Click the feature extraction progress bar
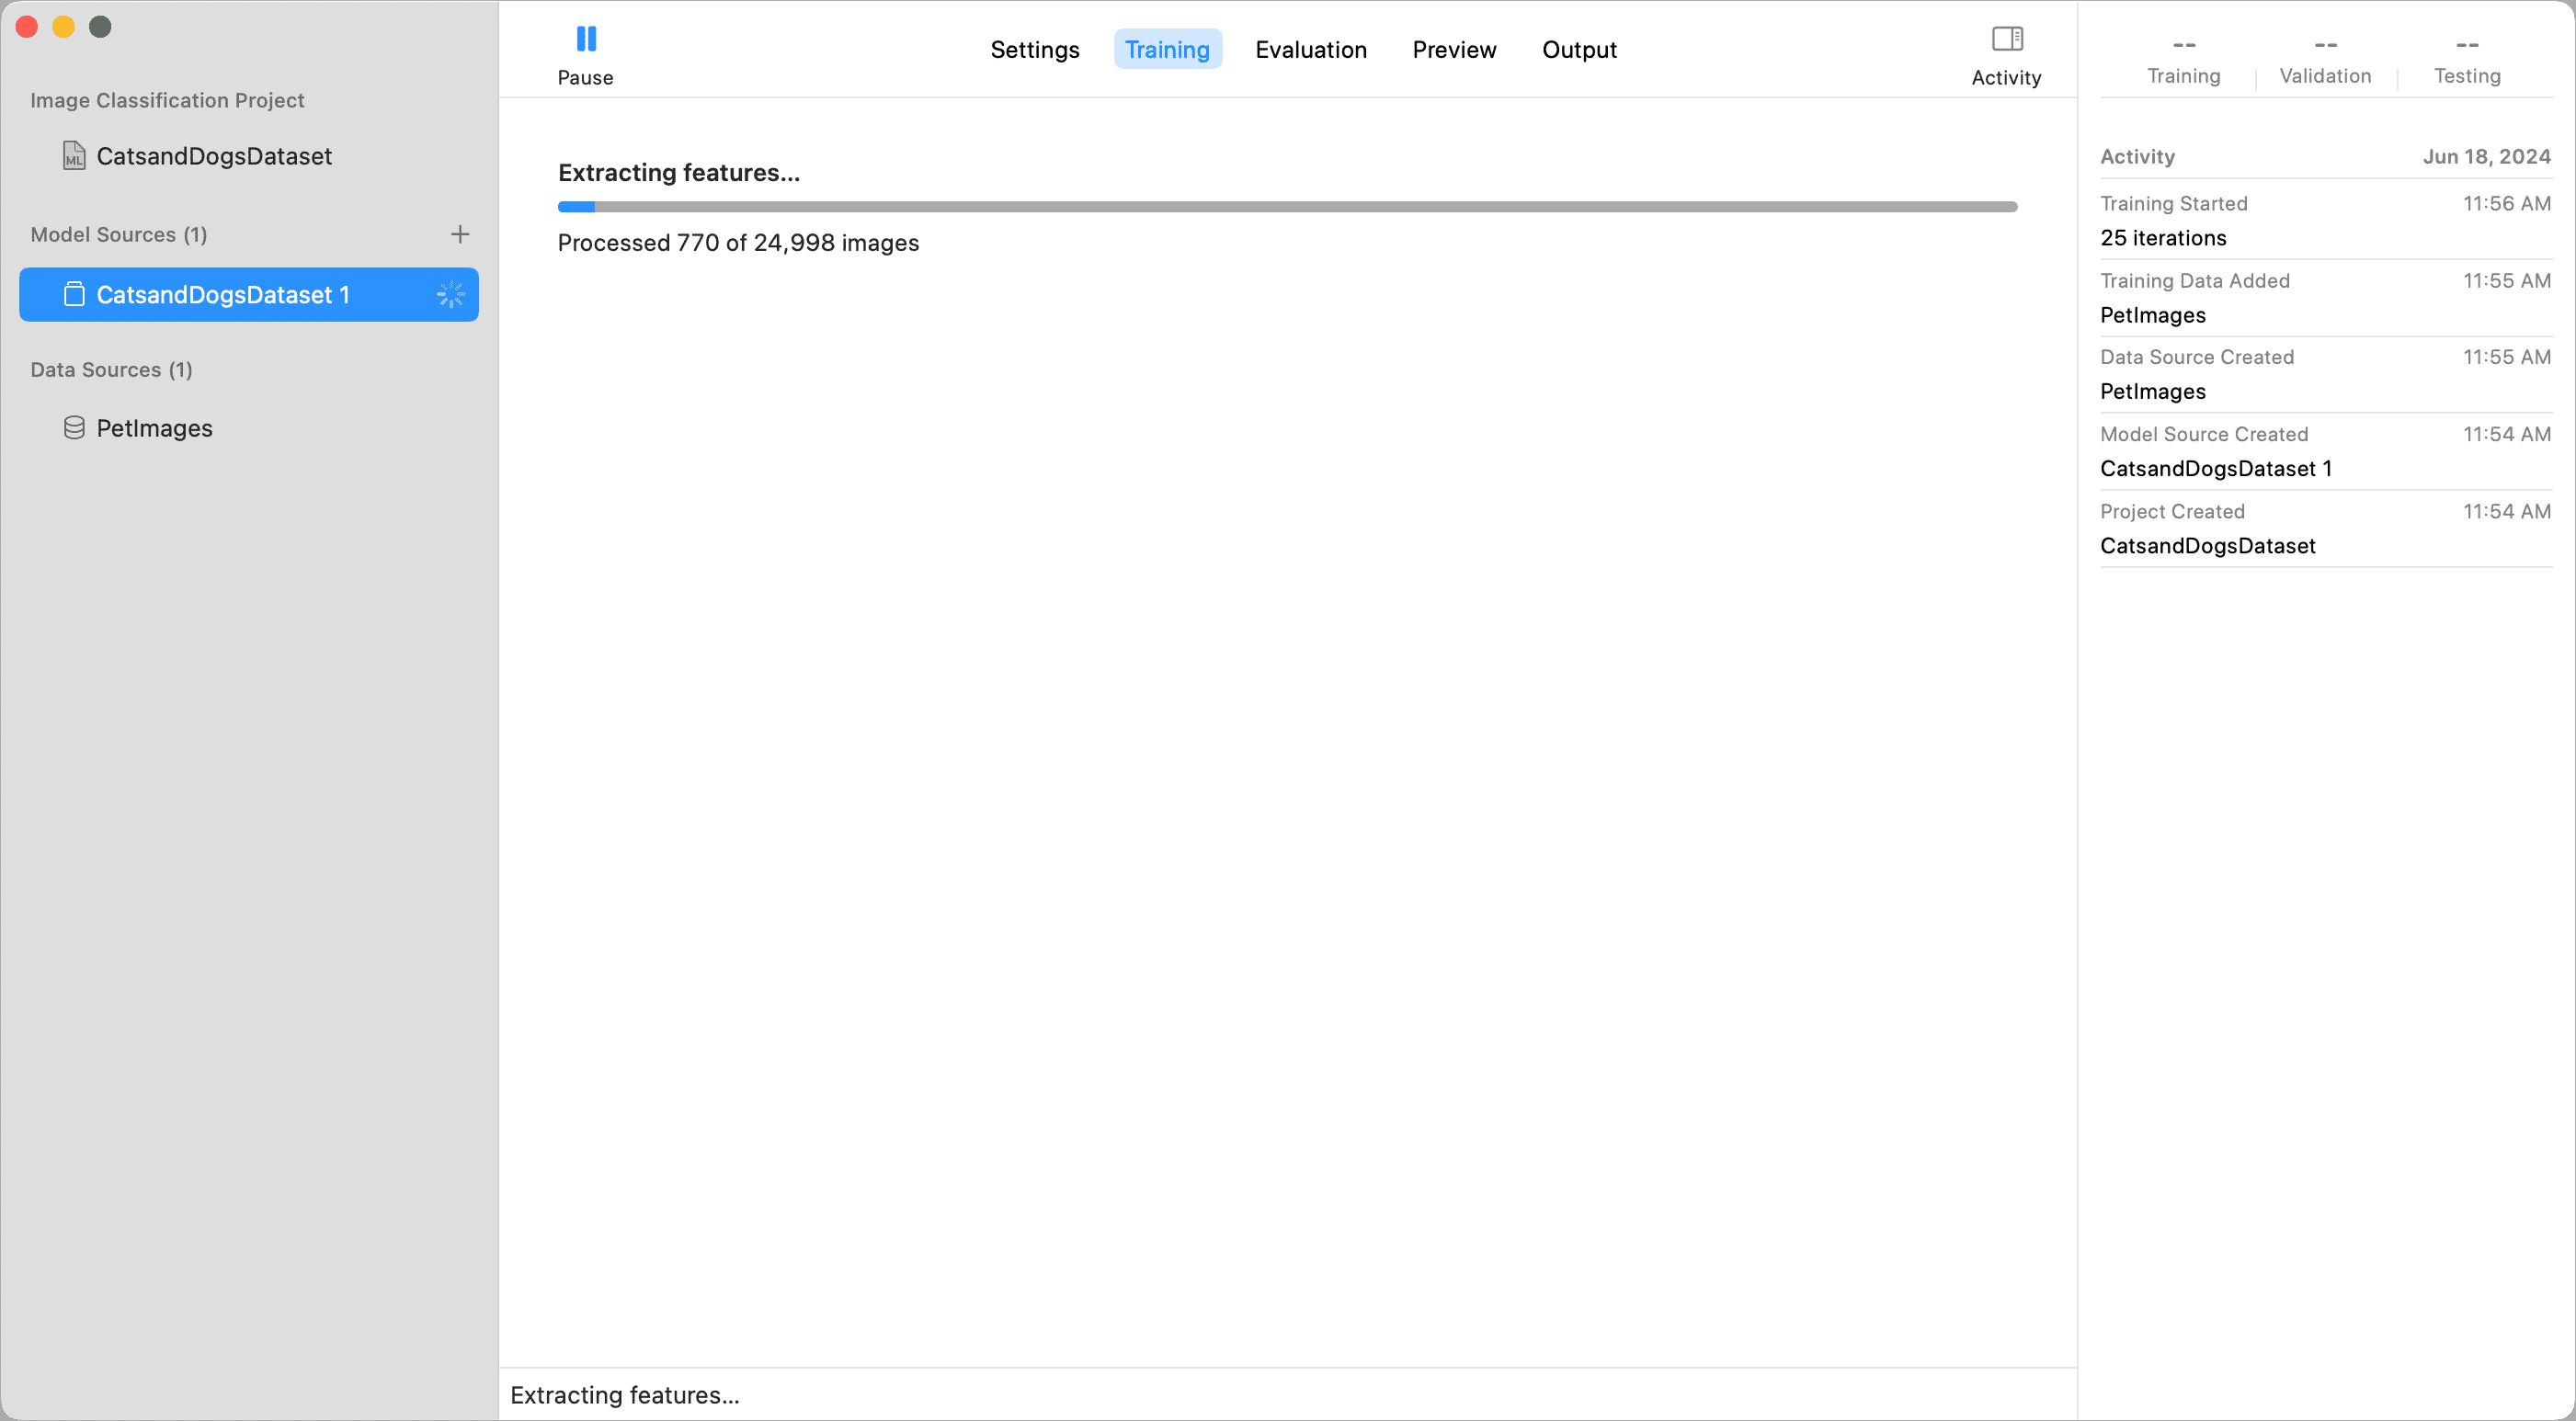Screen dimensions: 2576x1421 pos(1286,207)
